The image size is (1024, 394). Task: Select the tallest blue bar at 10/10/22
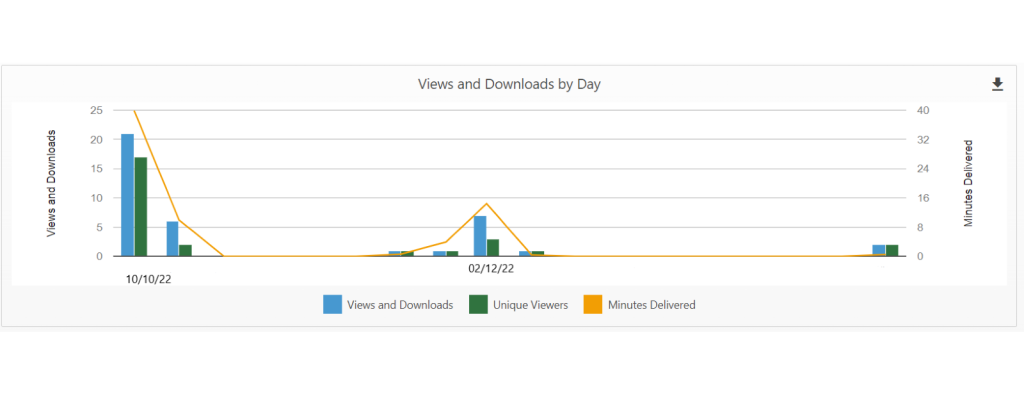point(127,195)
